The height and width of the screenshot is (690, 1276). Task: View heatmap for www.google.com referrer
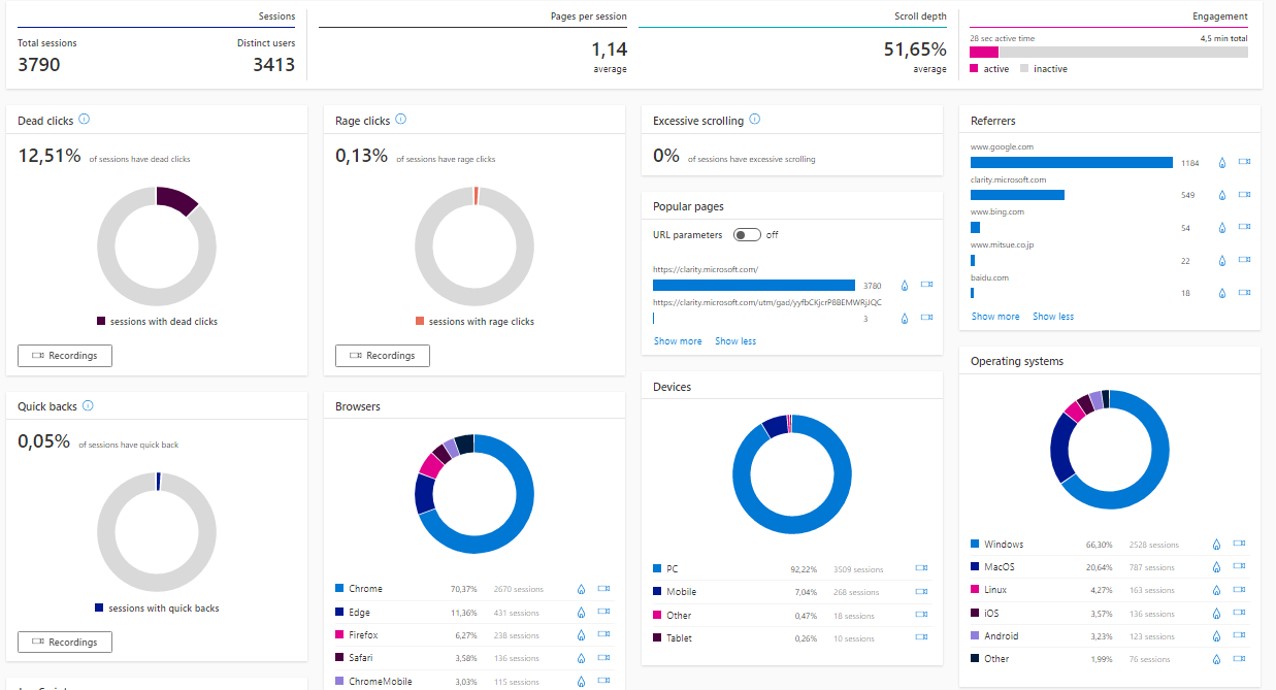tap(1222, 162)
